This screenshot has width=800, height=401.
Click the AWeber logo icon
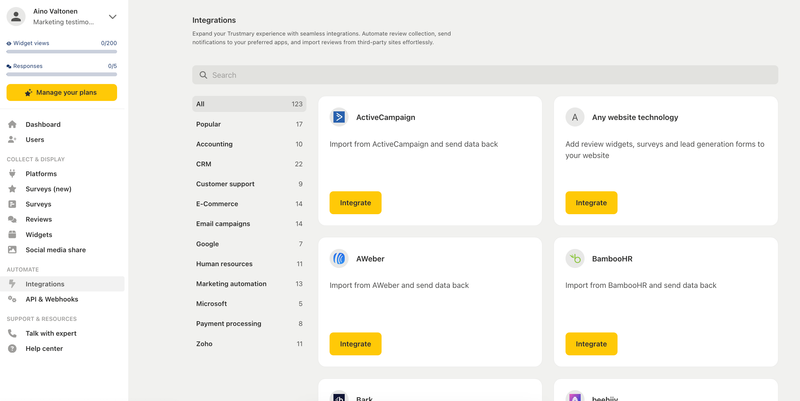point(339,259)
